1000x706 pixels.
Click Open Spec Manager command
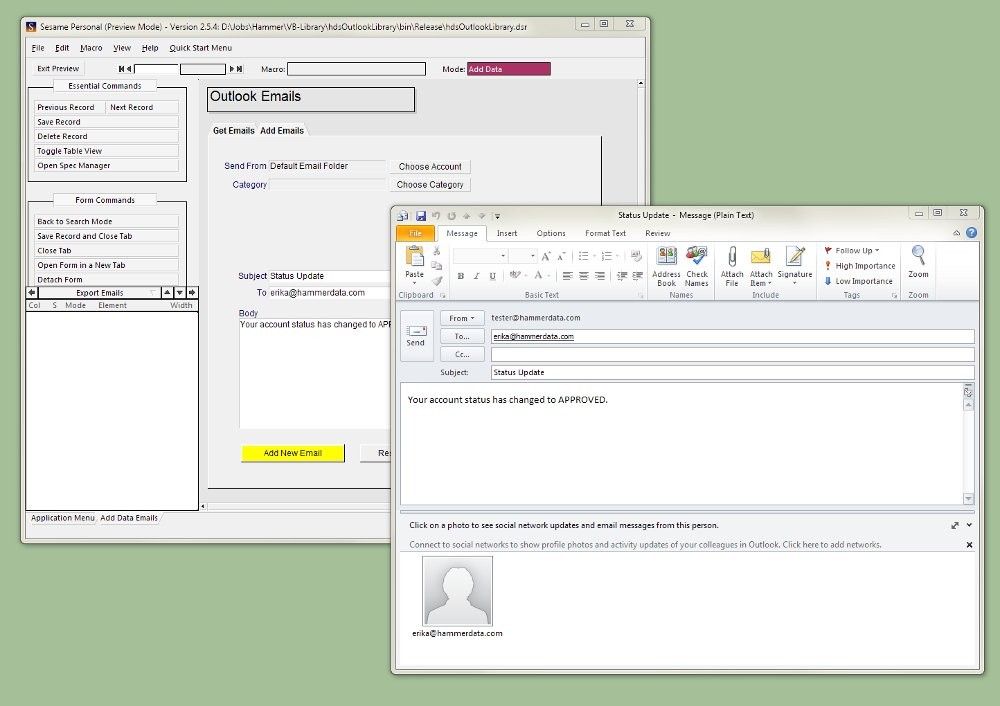point(107,166)
